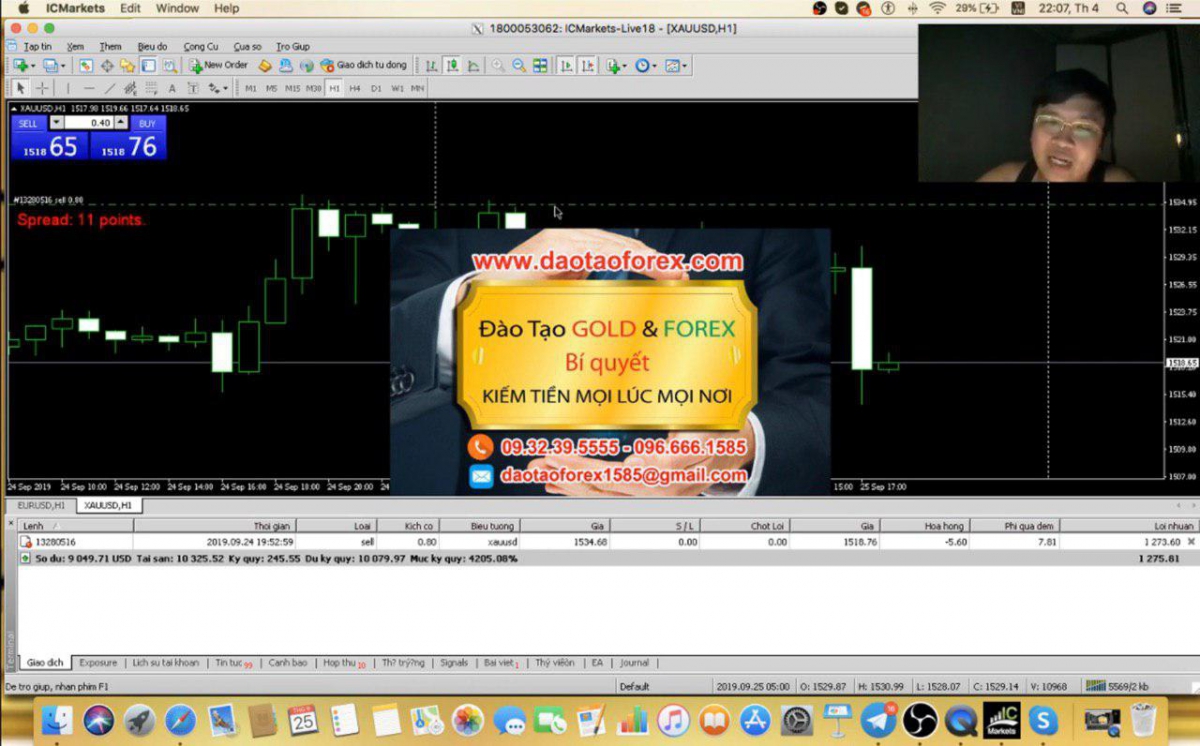
Task: Click the SELL button
Action: point(28,123)
